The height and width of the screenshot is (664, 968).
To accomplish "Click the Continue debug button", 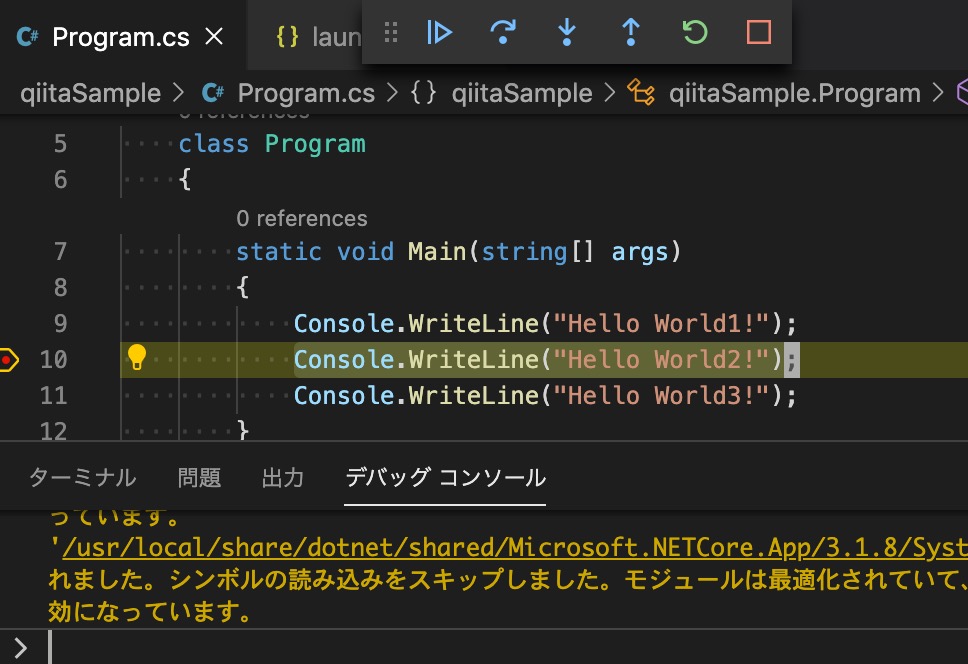I will 439,33.
